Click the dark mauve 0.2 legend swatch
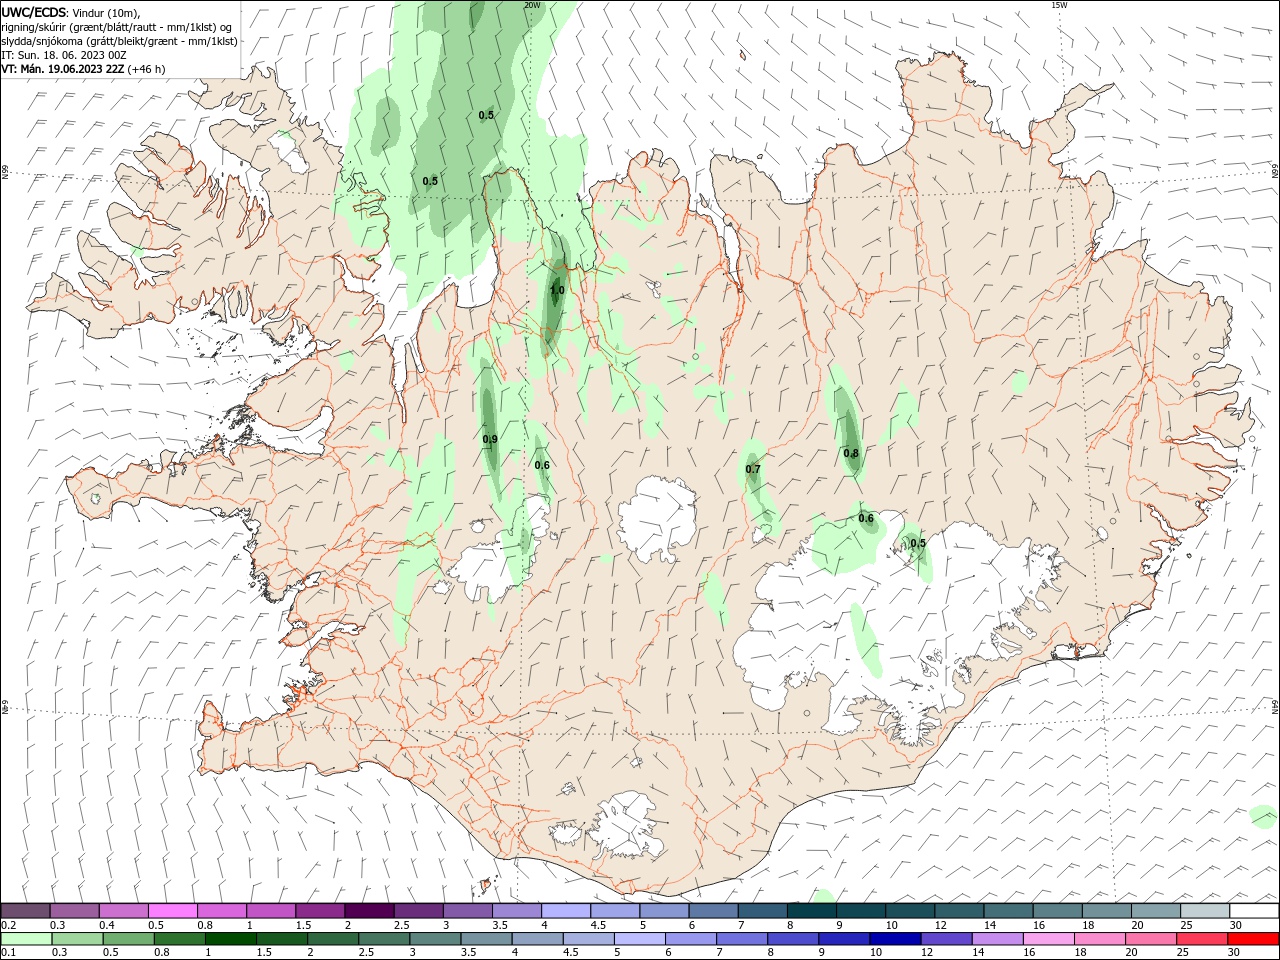Screen dimensions: 1280x960 26,911
